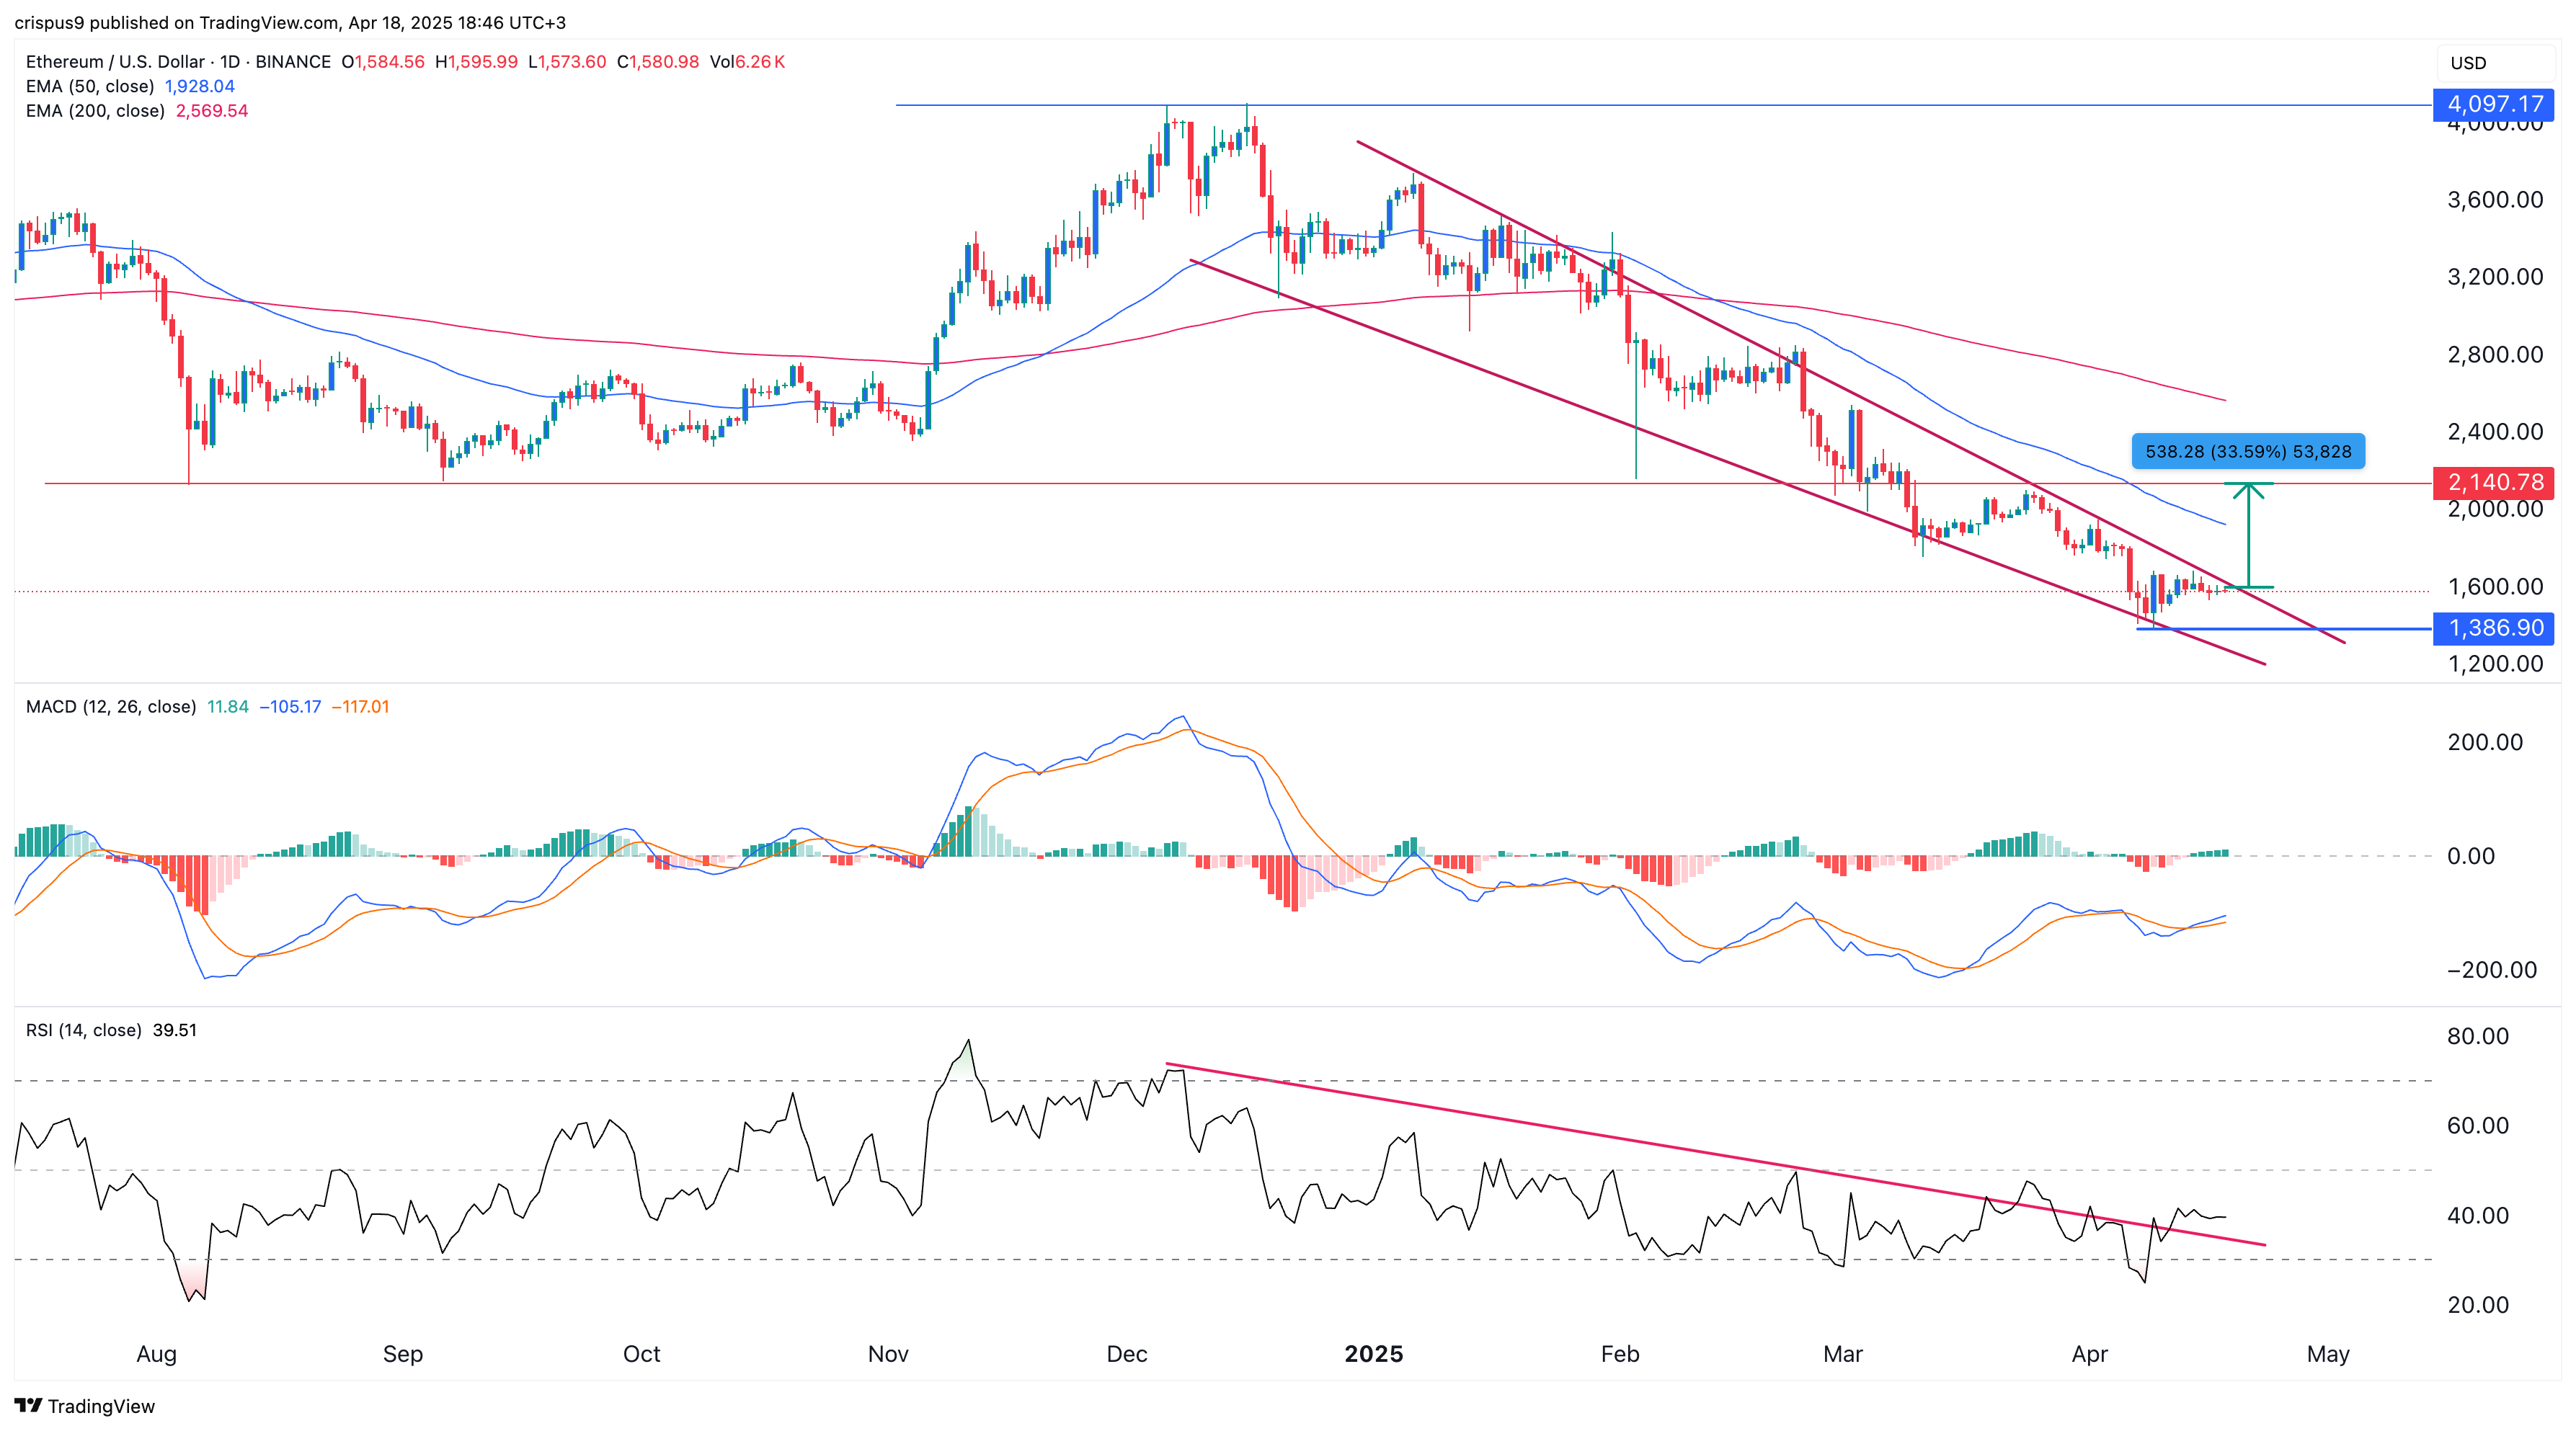This screenshot has height=1431, width=2576.
Task: Select the MACD (12, 26, close) pane label
Action: point(110,706)
